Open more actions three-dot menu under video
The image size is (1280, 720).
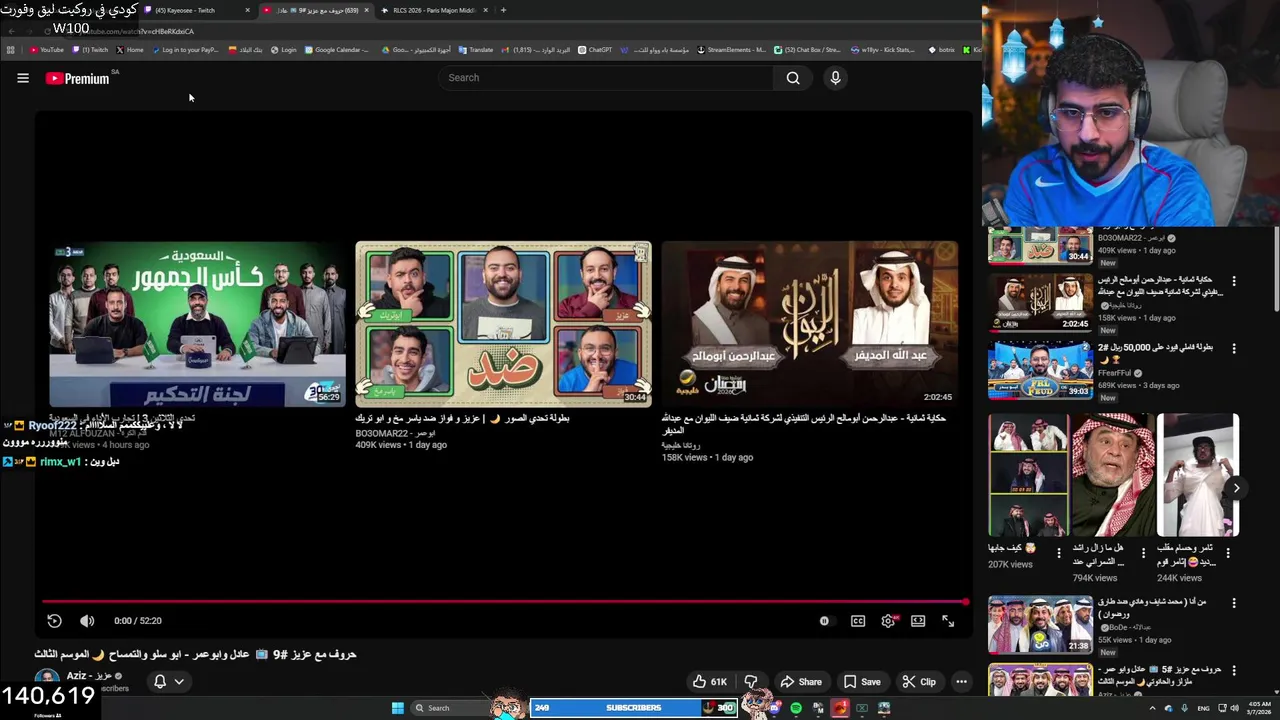click(961, 682)
